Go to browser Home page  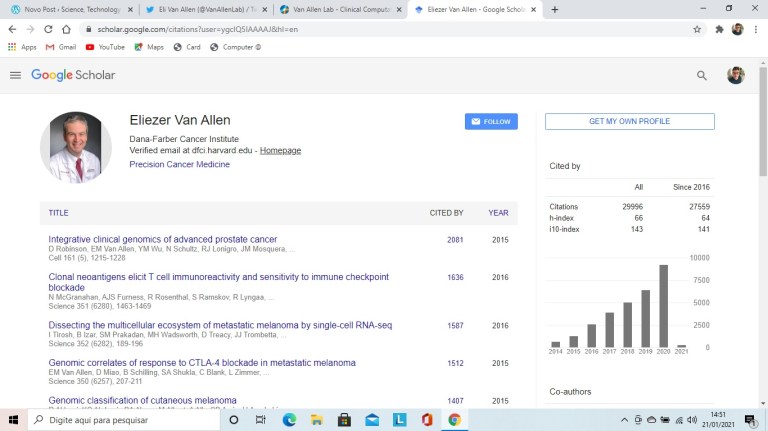click(66, 29)
